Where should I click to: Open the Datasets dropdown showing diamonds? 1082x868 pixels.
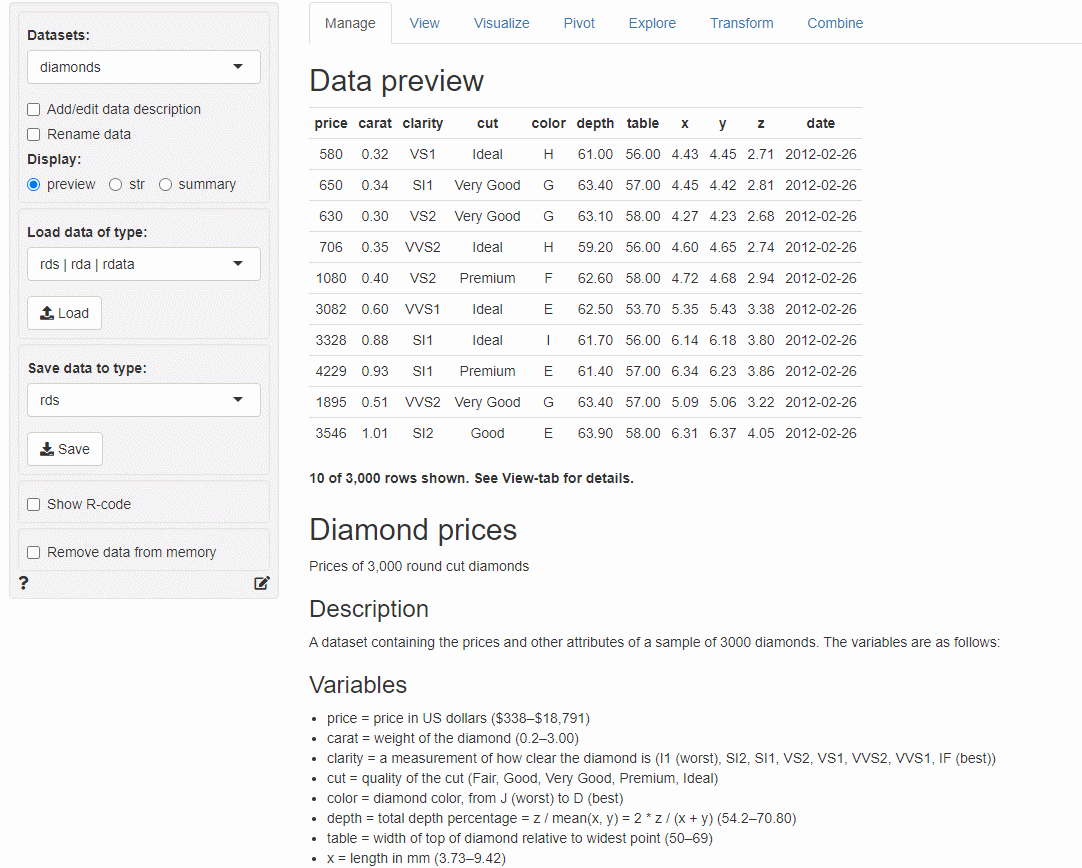pos(143,67)
